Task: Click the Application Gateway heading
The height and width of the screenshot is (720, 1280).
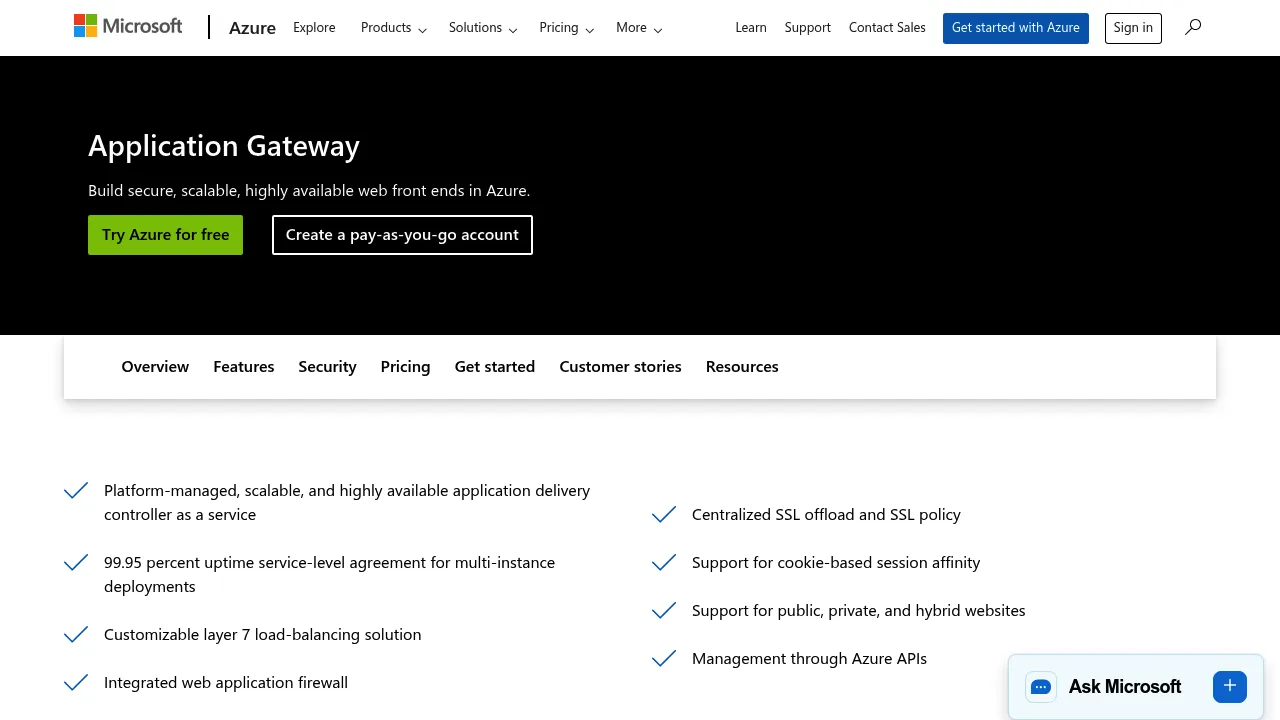Action: (224, 146)
